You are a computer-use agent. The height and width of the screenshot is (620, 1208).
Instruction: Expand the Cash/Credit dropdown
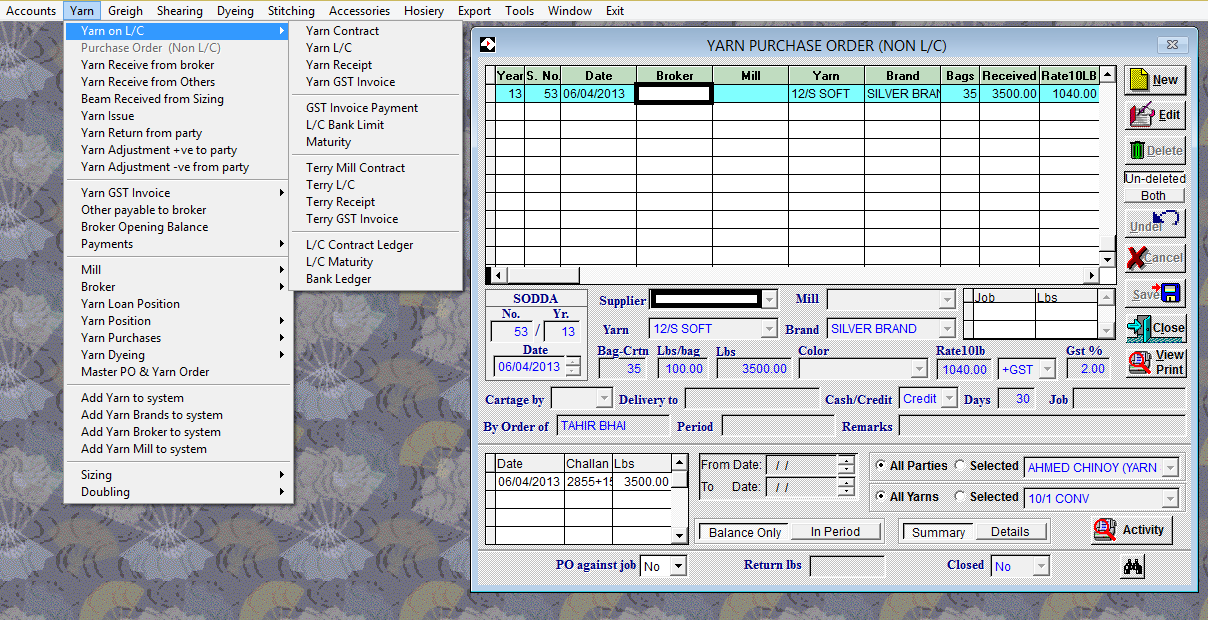[x=948, y=399]
